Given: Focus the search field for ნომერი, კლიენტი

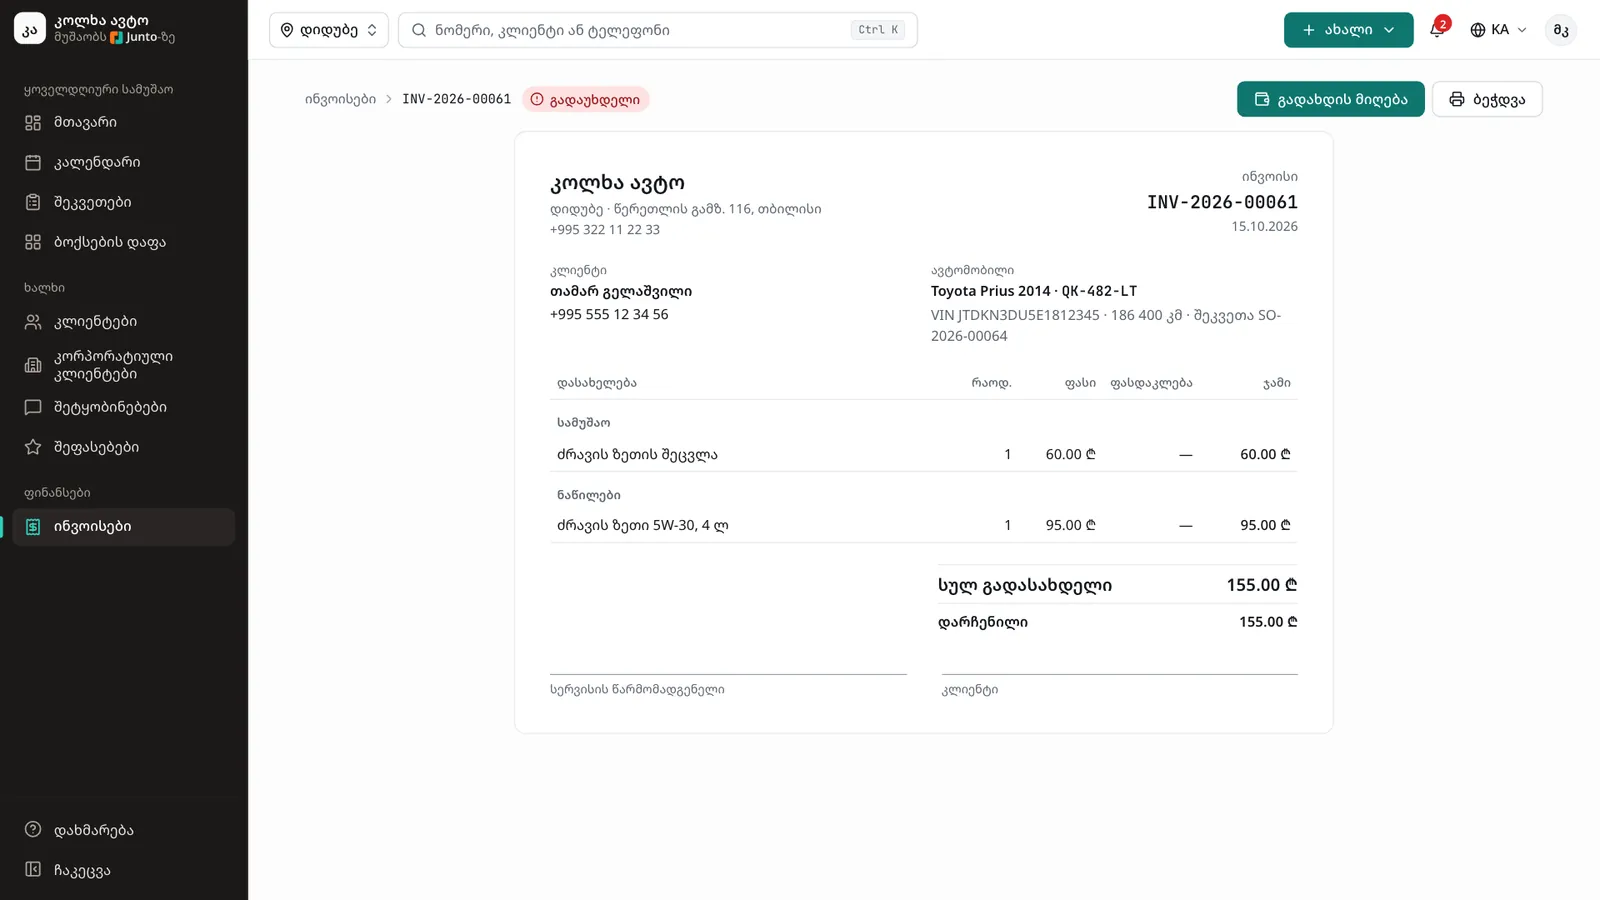Looking at the screenshot, I should point(657,30).
